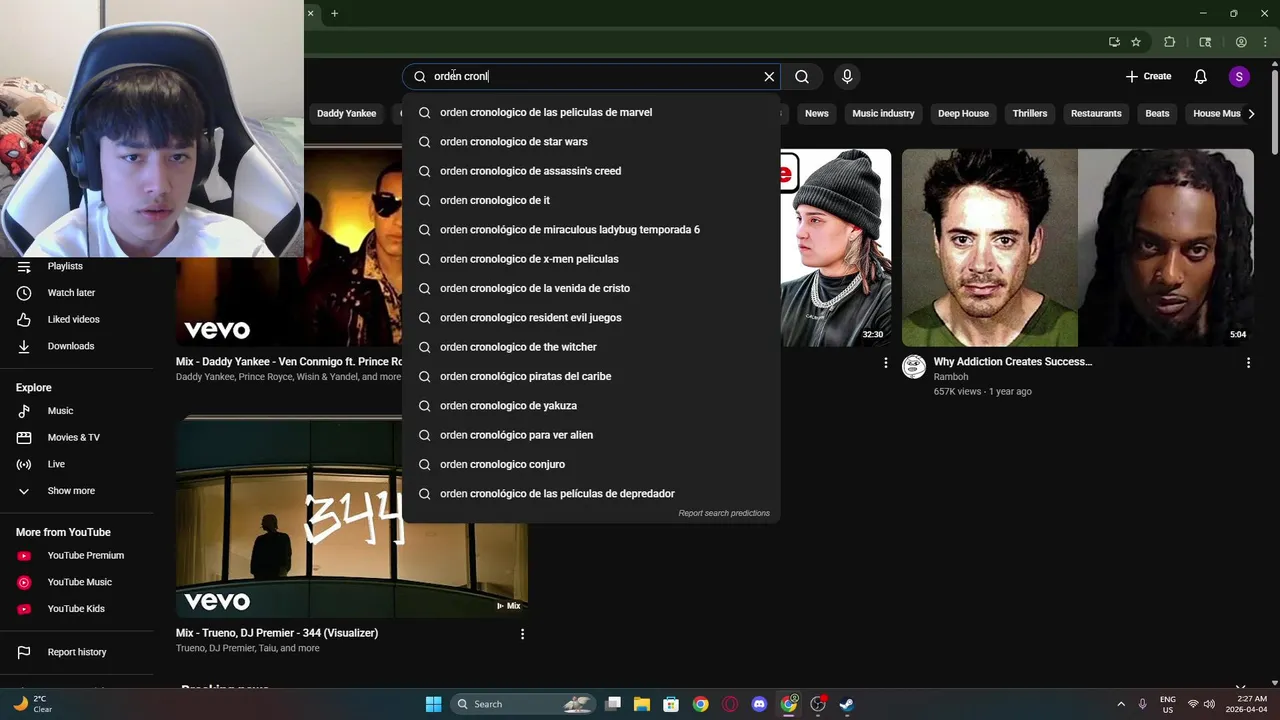Screen dimensions: 1280x720
Task: Select orden cronologico de yakuza suggestion
Action: 591,405
